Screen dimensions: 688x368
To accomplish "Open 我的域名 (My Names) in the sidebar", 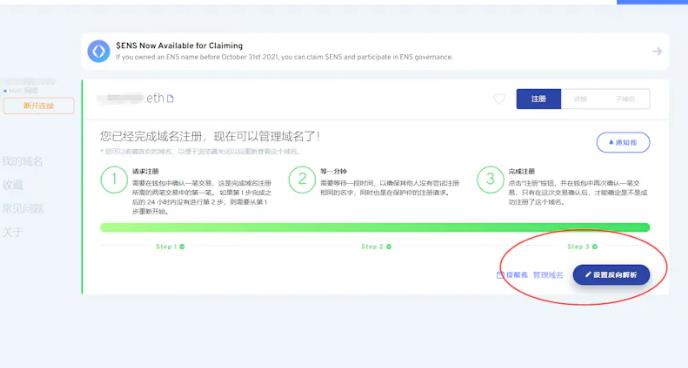I will 22,161.
